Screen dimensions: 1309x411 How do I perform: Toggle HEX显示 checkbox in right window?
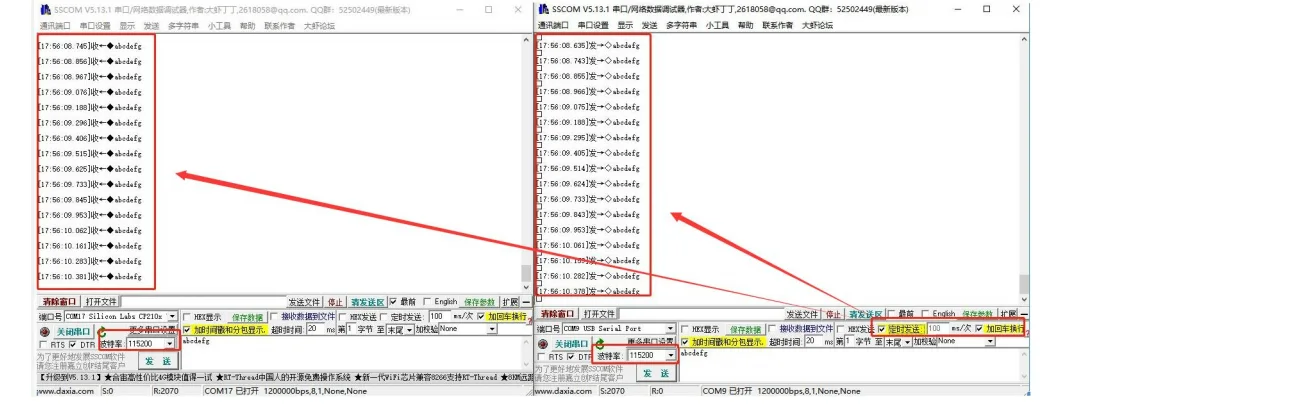(685, 329)
